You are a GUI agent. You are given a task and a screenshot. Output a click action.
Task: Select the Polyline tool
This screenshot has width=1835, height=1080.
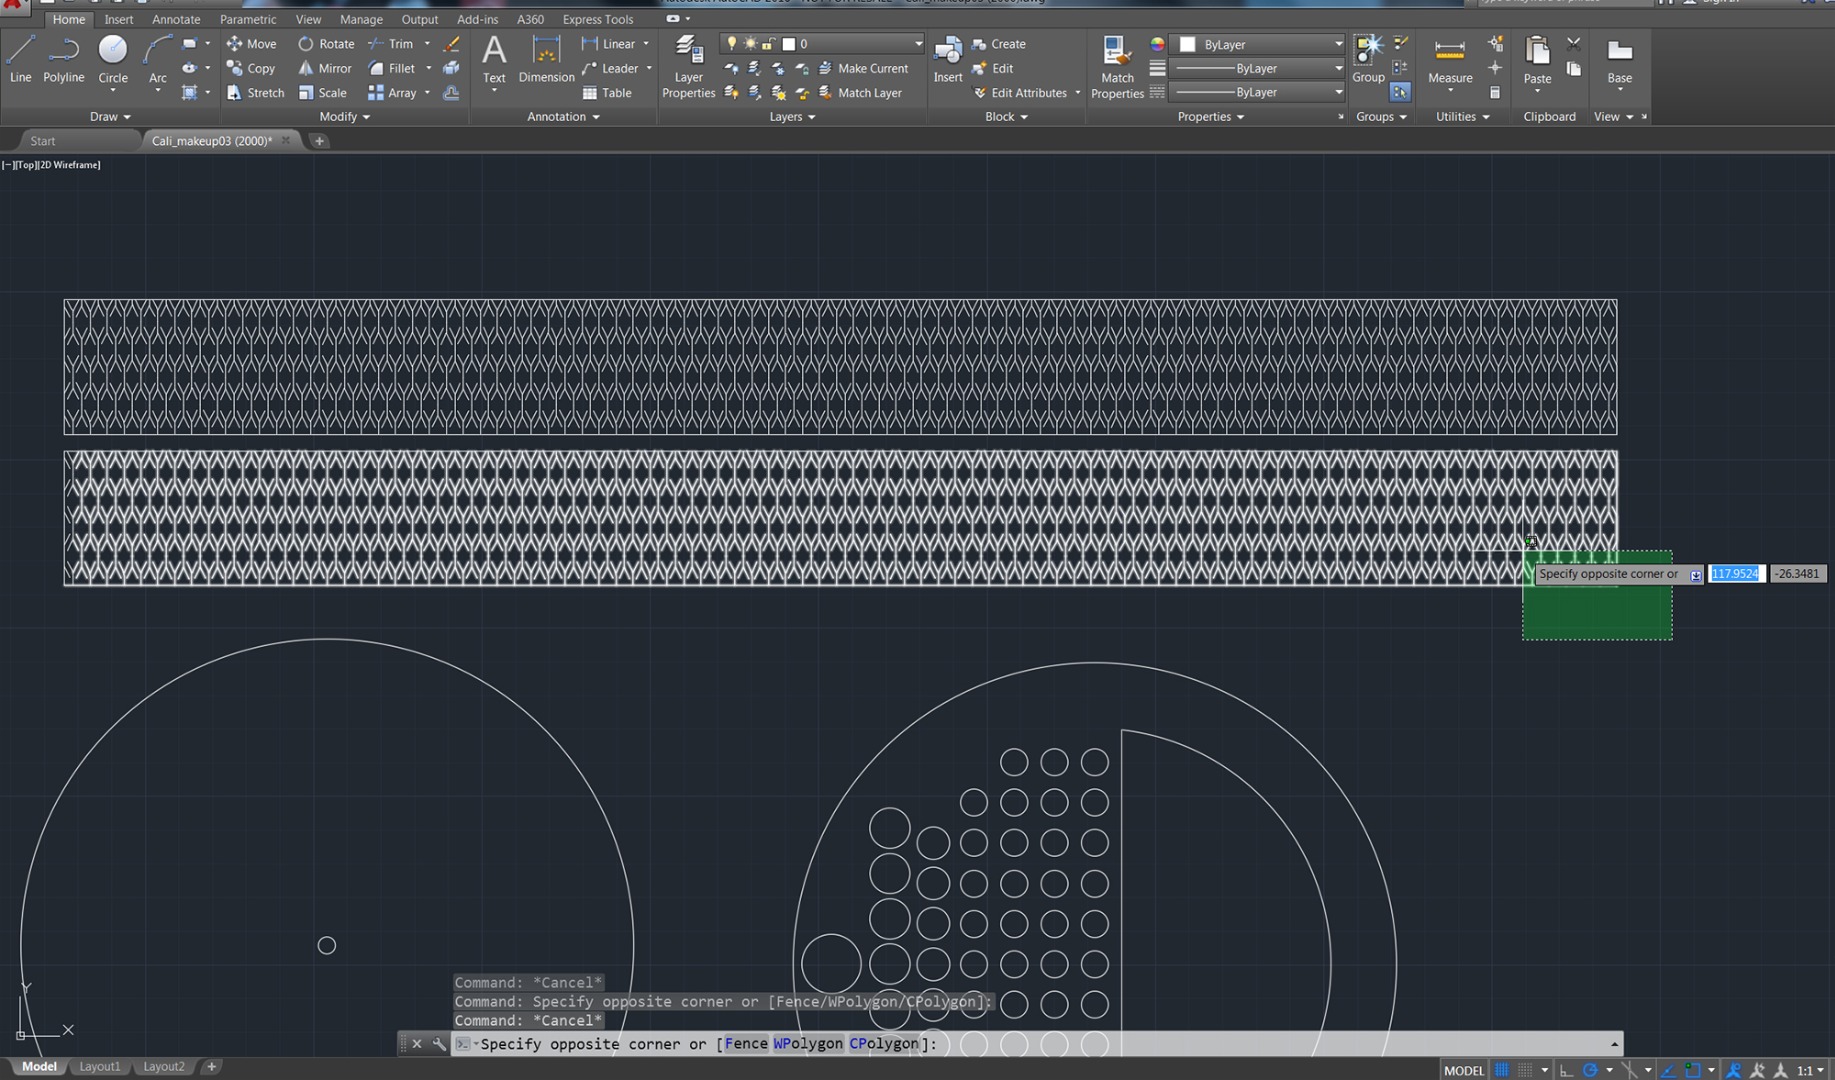pos(63,59)
